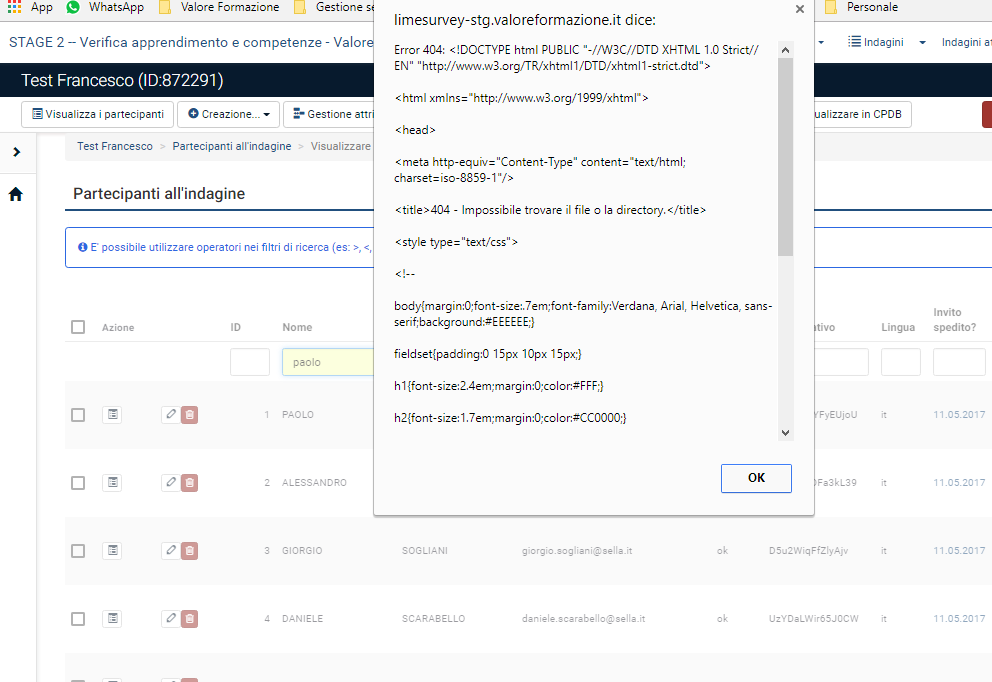Expand the sidebar with the chevron arrow
992x682 pixels.
[x=16, y=152]
